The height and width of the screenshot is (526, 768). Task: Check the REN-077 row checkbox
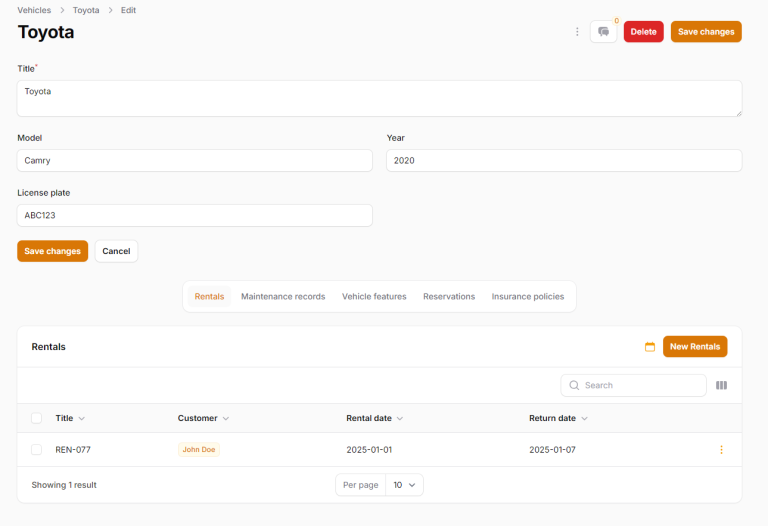click(37, 450)
